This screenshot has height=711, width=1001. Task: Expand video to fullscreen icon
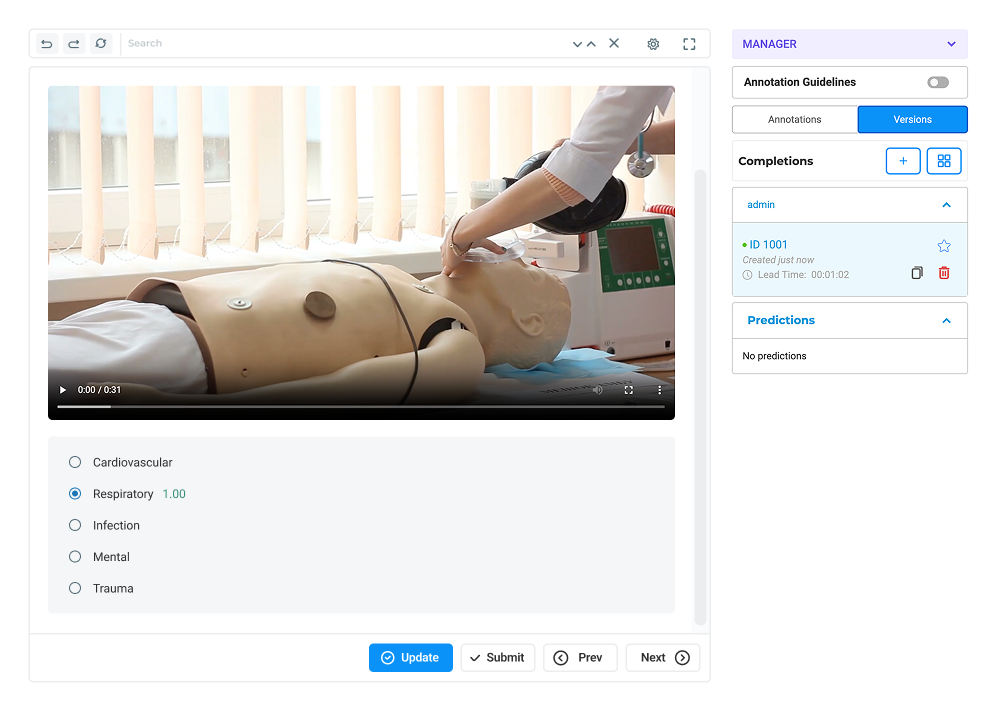[x=629, y=390]
